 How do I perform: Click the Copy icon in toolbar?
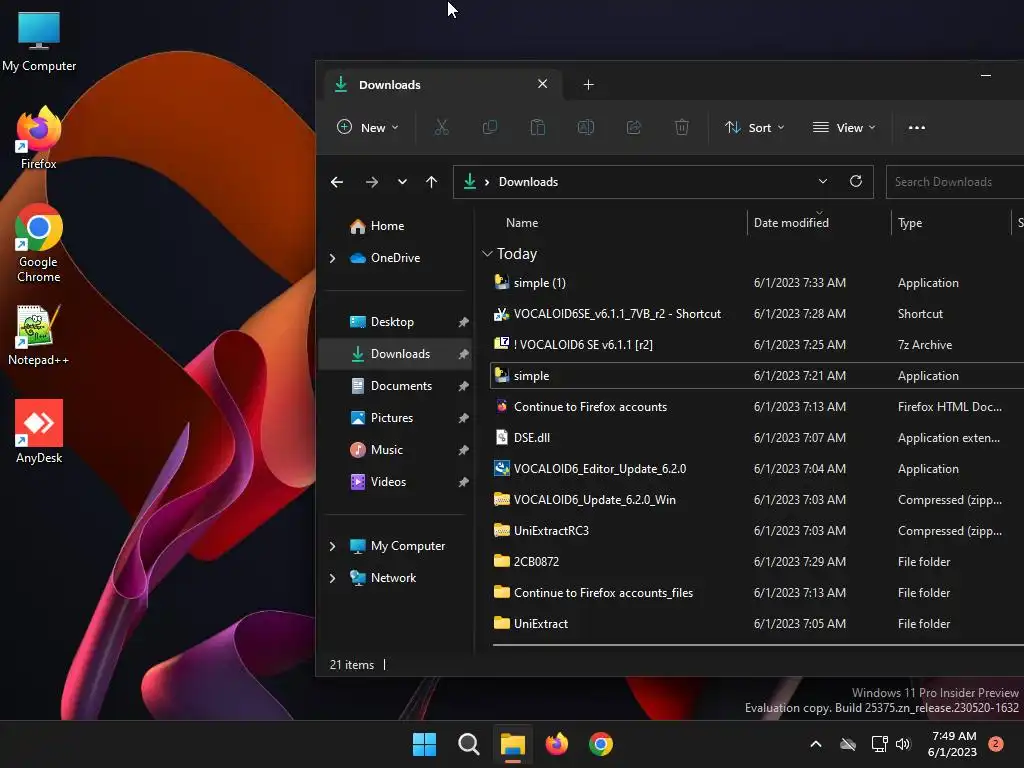(x=490, y=127)
